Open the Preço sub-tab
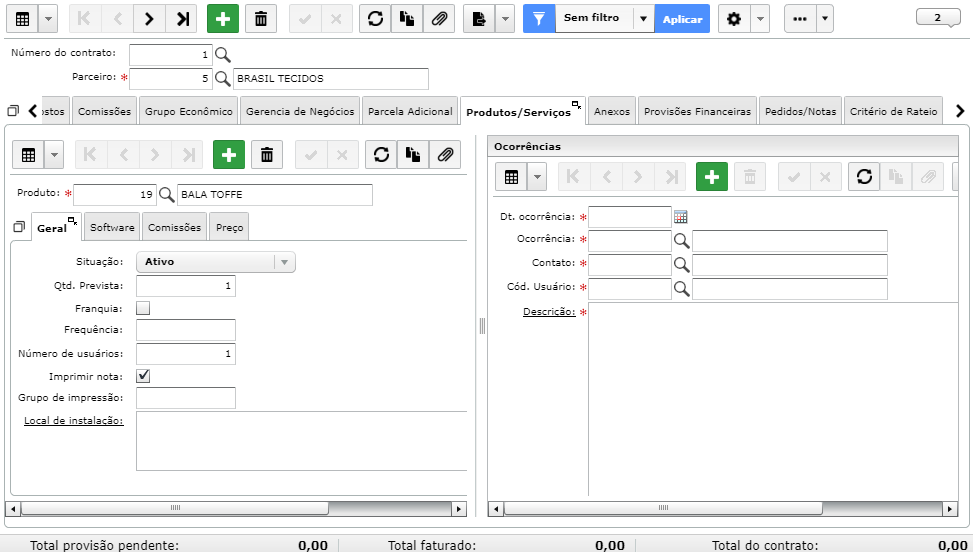The image size is (973, 552). [230, 227]
